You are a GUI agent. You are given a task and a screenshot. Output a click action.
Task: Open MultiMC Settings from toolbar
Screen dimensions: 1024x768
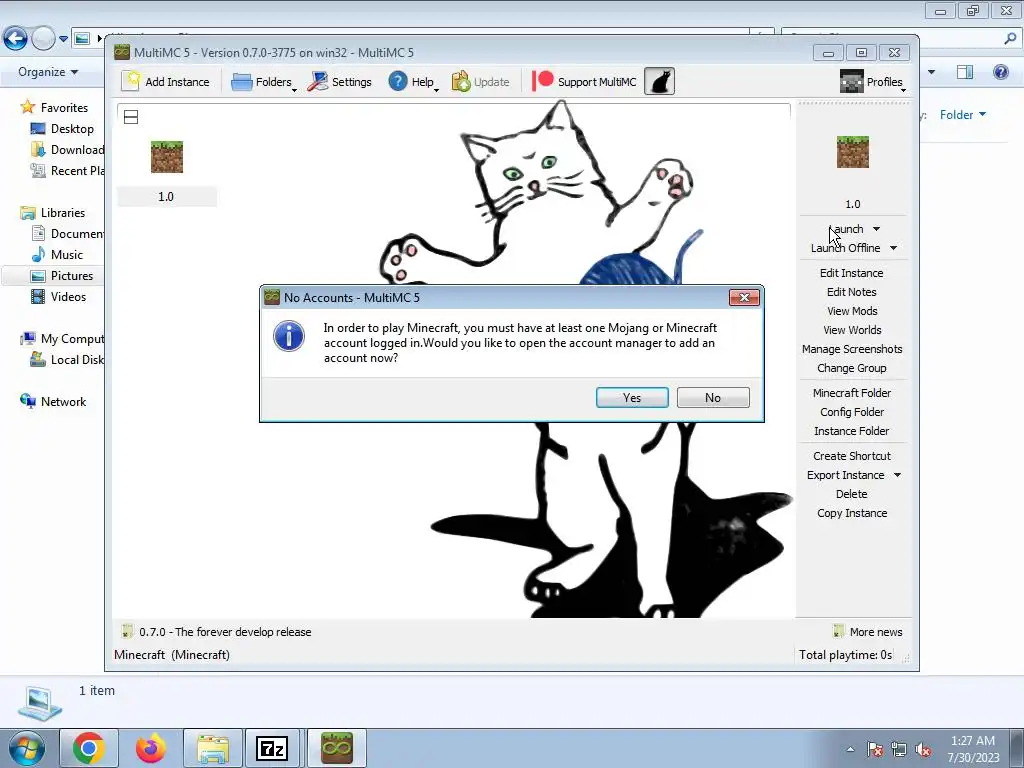pyautogui.click(x=340, y=82)
